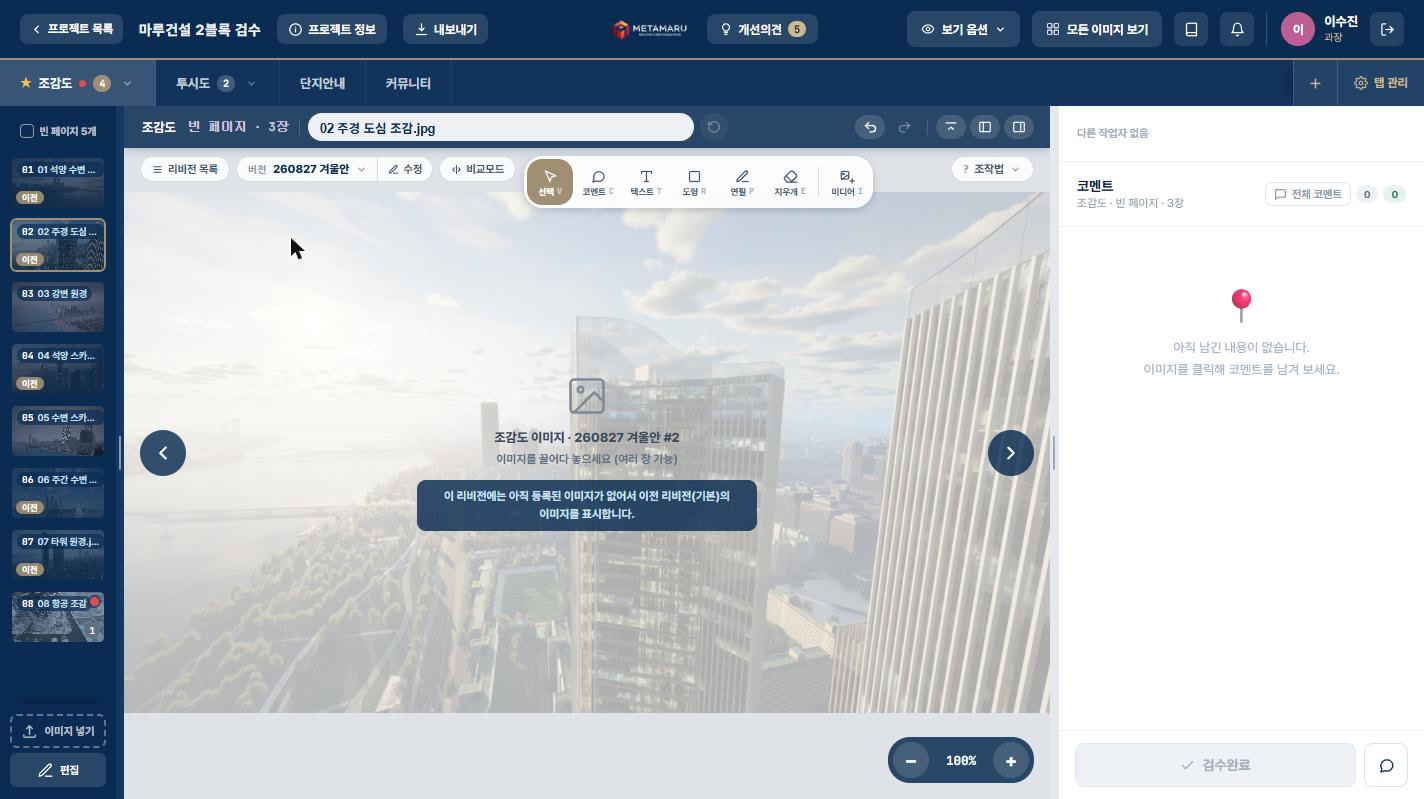Collapse the top bar with the up-arrow icon
Viewport: 1424px width, 799px height.
tap(950, 127)
